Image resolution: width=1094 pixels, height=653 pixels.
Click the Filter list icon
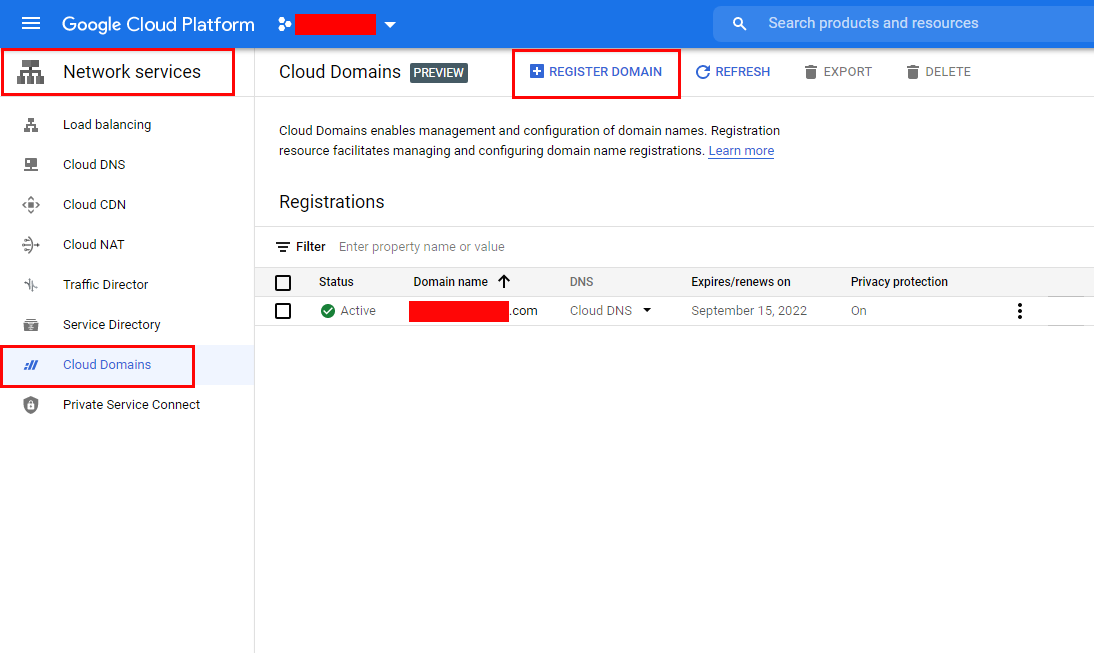(283, 247)
